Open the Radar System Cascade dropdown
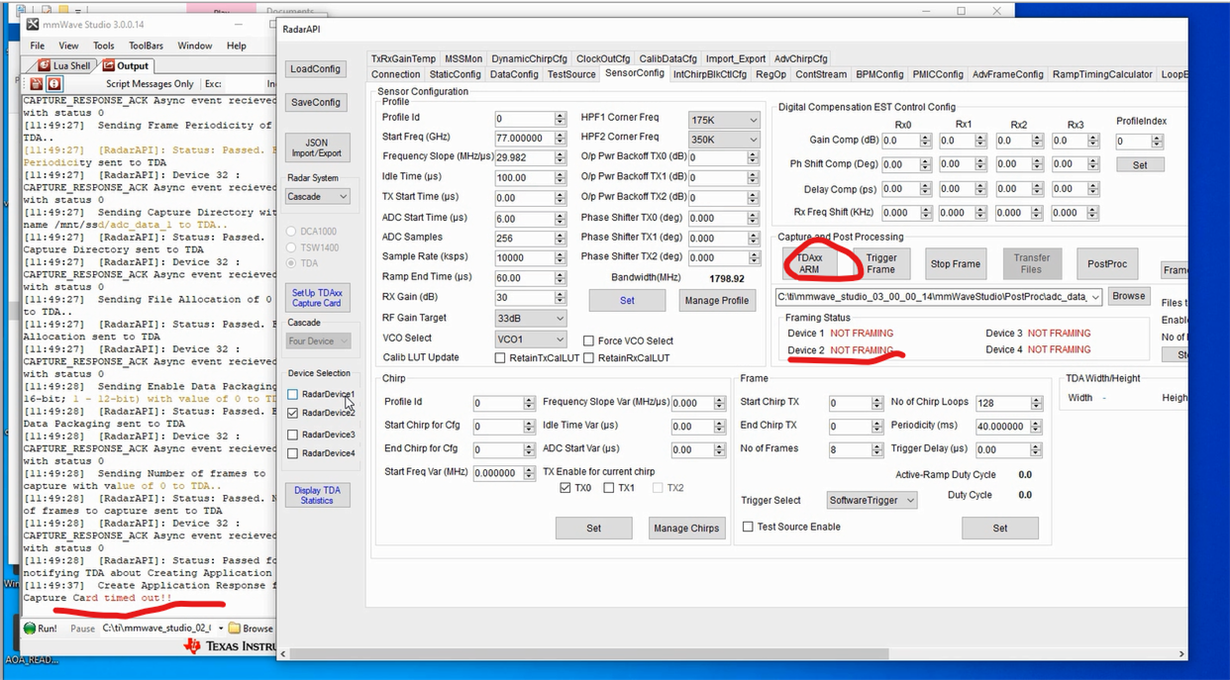 (x=317, y=197)
